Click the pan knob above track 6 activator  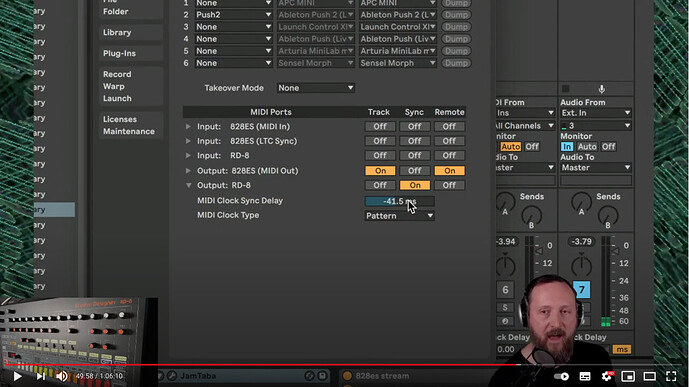click(x=505, y=266)
